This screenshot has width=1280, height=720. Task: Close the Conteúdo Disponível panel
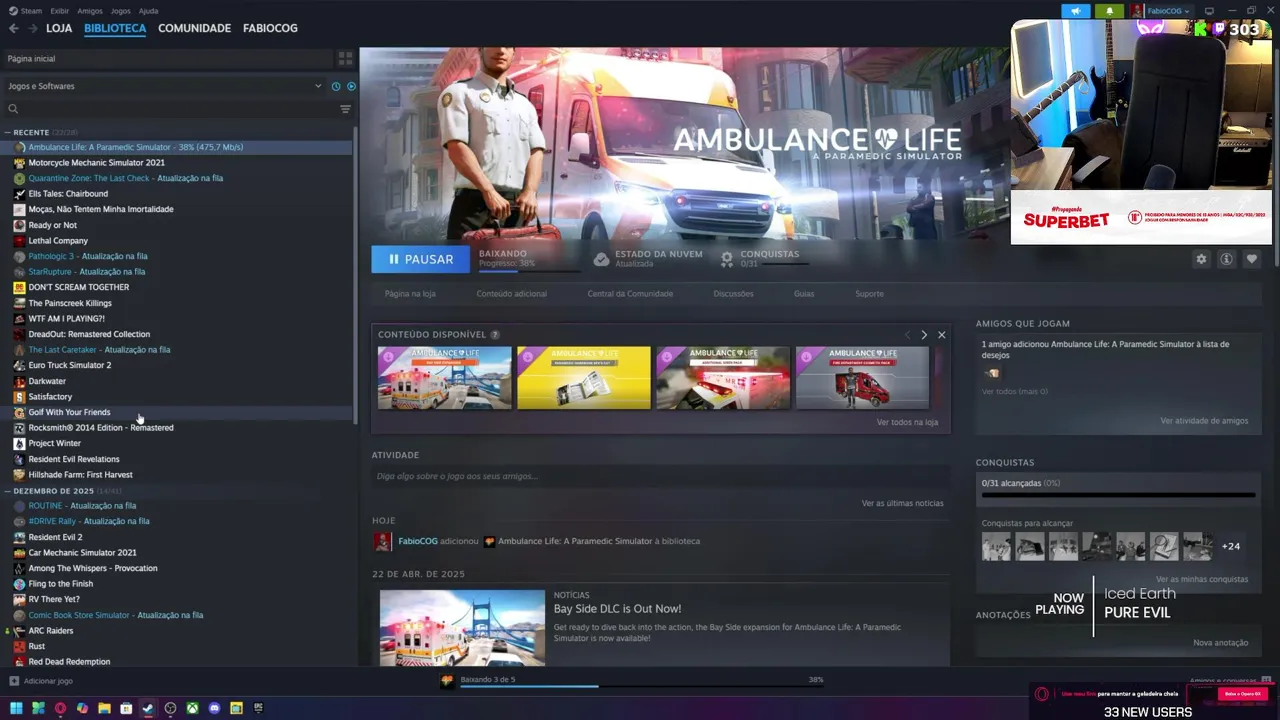coord(941,335)
